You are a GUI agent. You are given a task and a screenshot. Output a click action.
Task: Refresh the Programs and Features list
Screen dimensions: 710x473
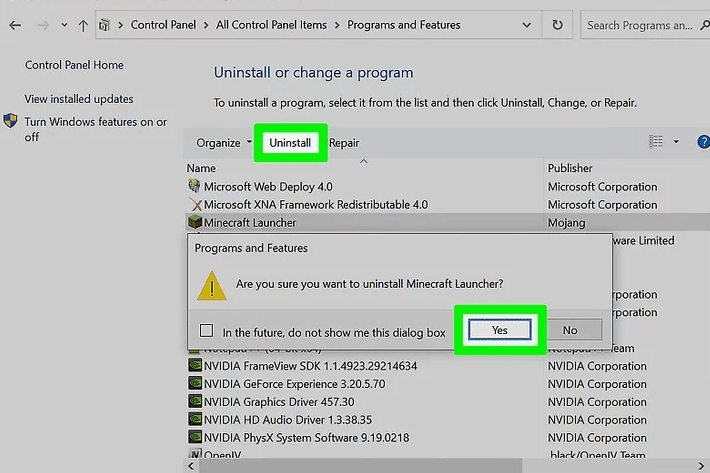click(x=557, y=25)
